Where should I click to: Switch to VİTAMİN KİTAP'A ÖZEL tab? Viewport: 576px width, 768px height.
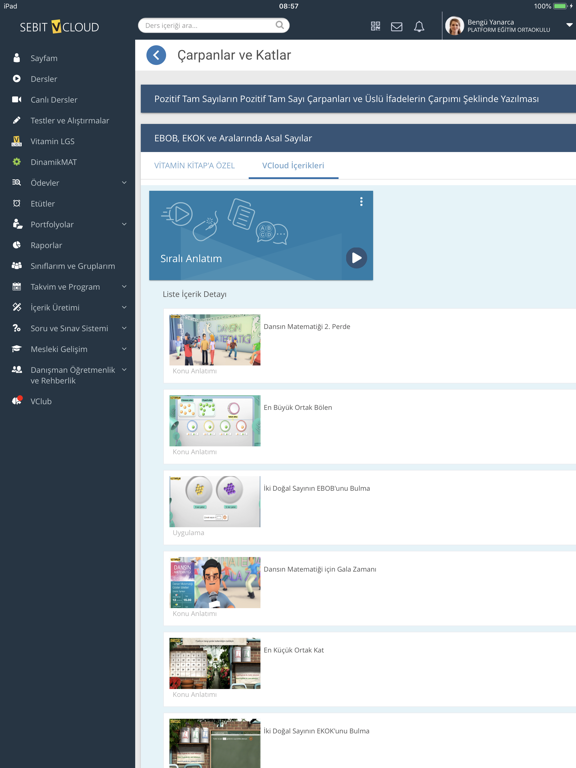(194, 166)
